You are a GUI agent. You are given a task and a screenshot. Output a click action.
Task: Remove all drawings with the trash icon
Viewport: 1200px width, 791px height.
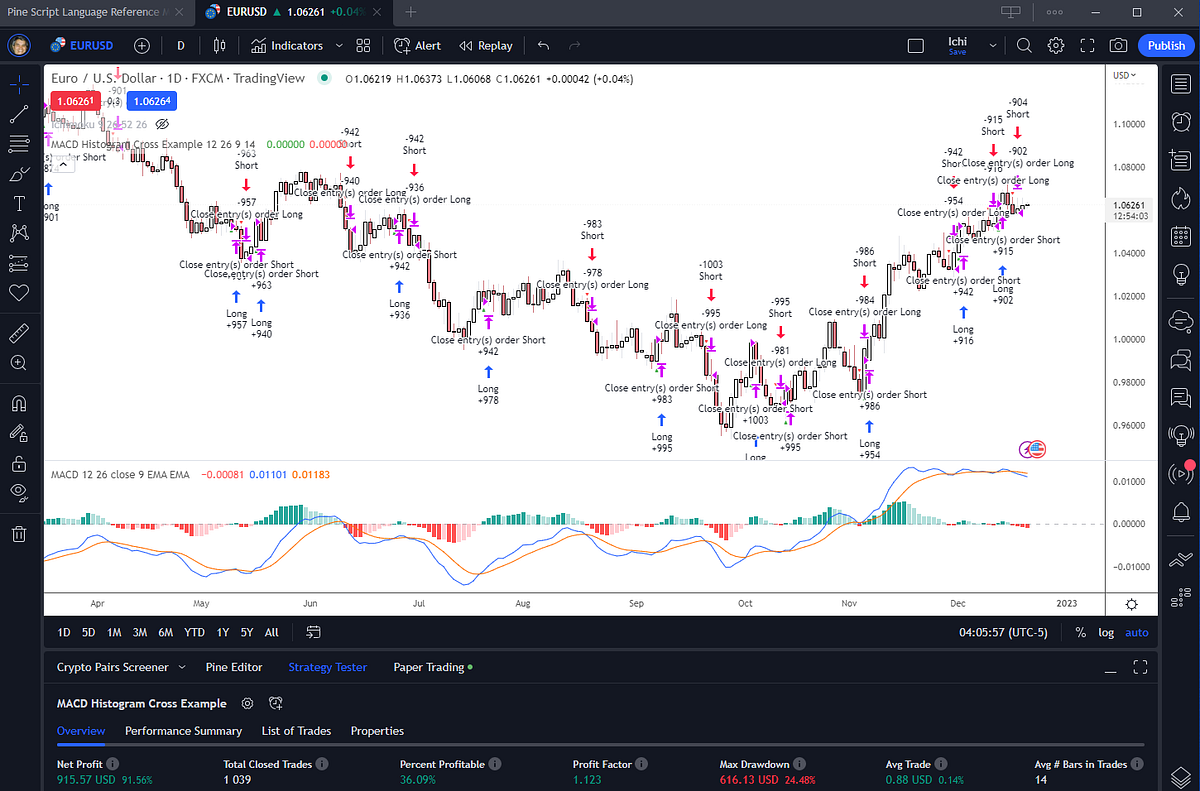(18, 533)
